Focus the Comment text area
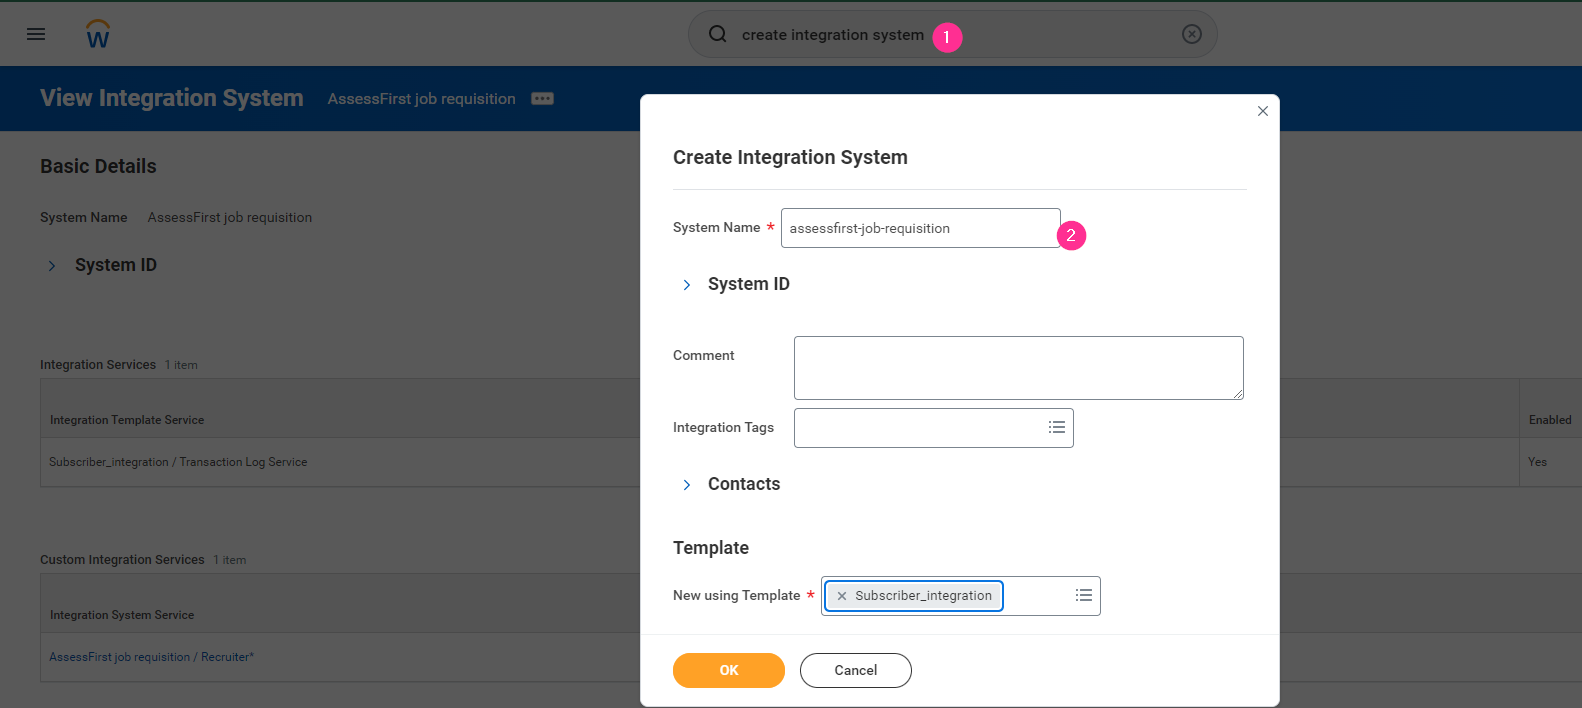Viewport: 1582px width, 708px height. pos(1017,368)
